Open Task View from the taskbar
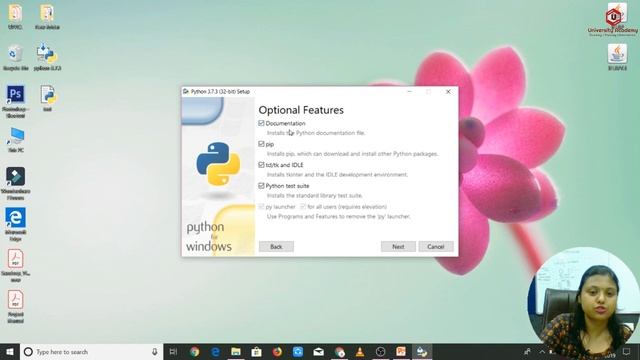The image size is (640, 360). [173, 352]
